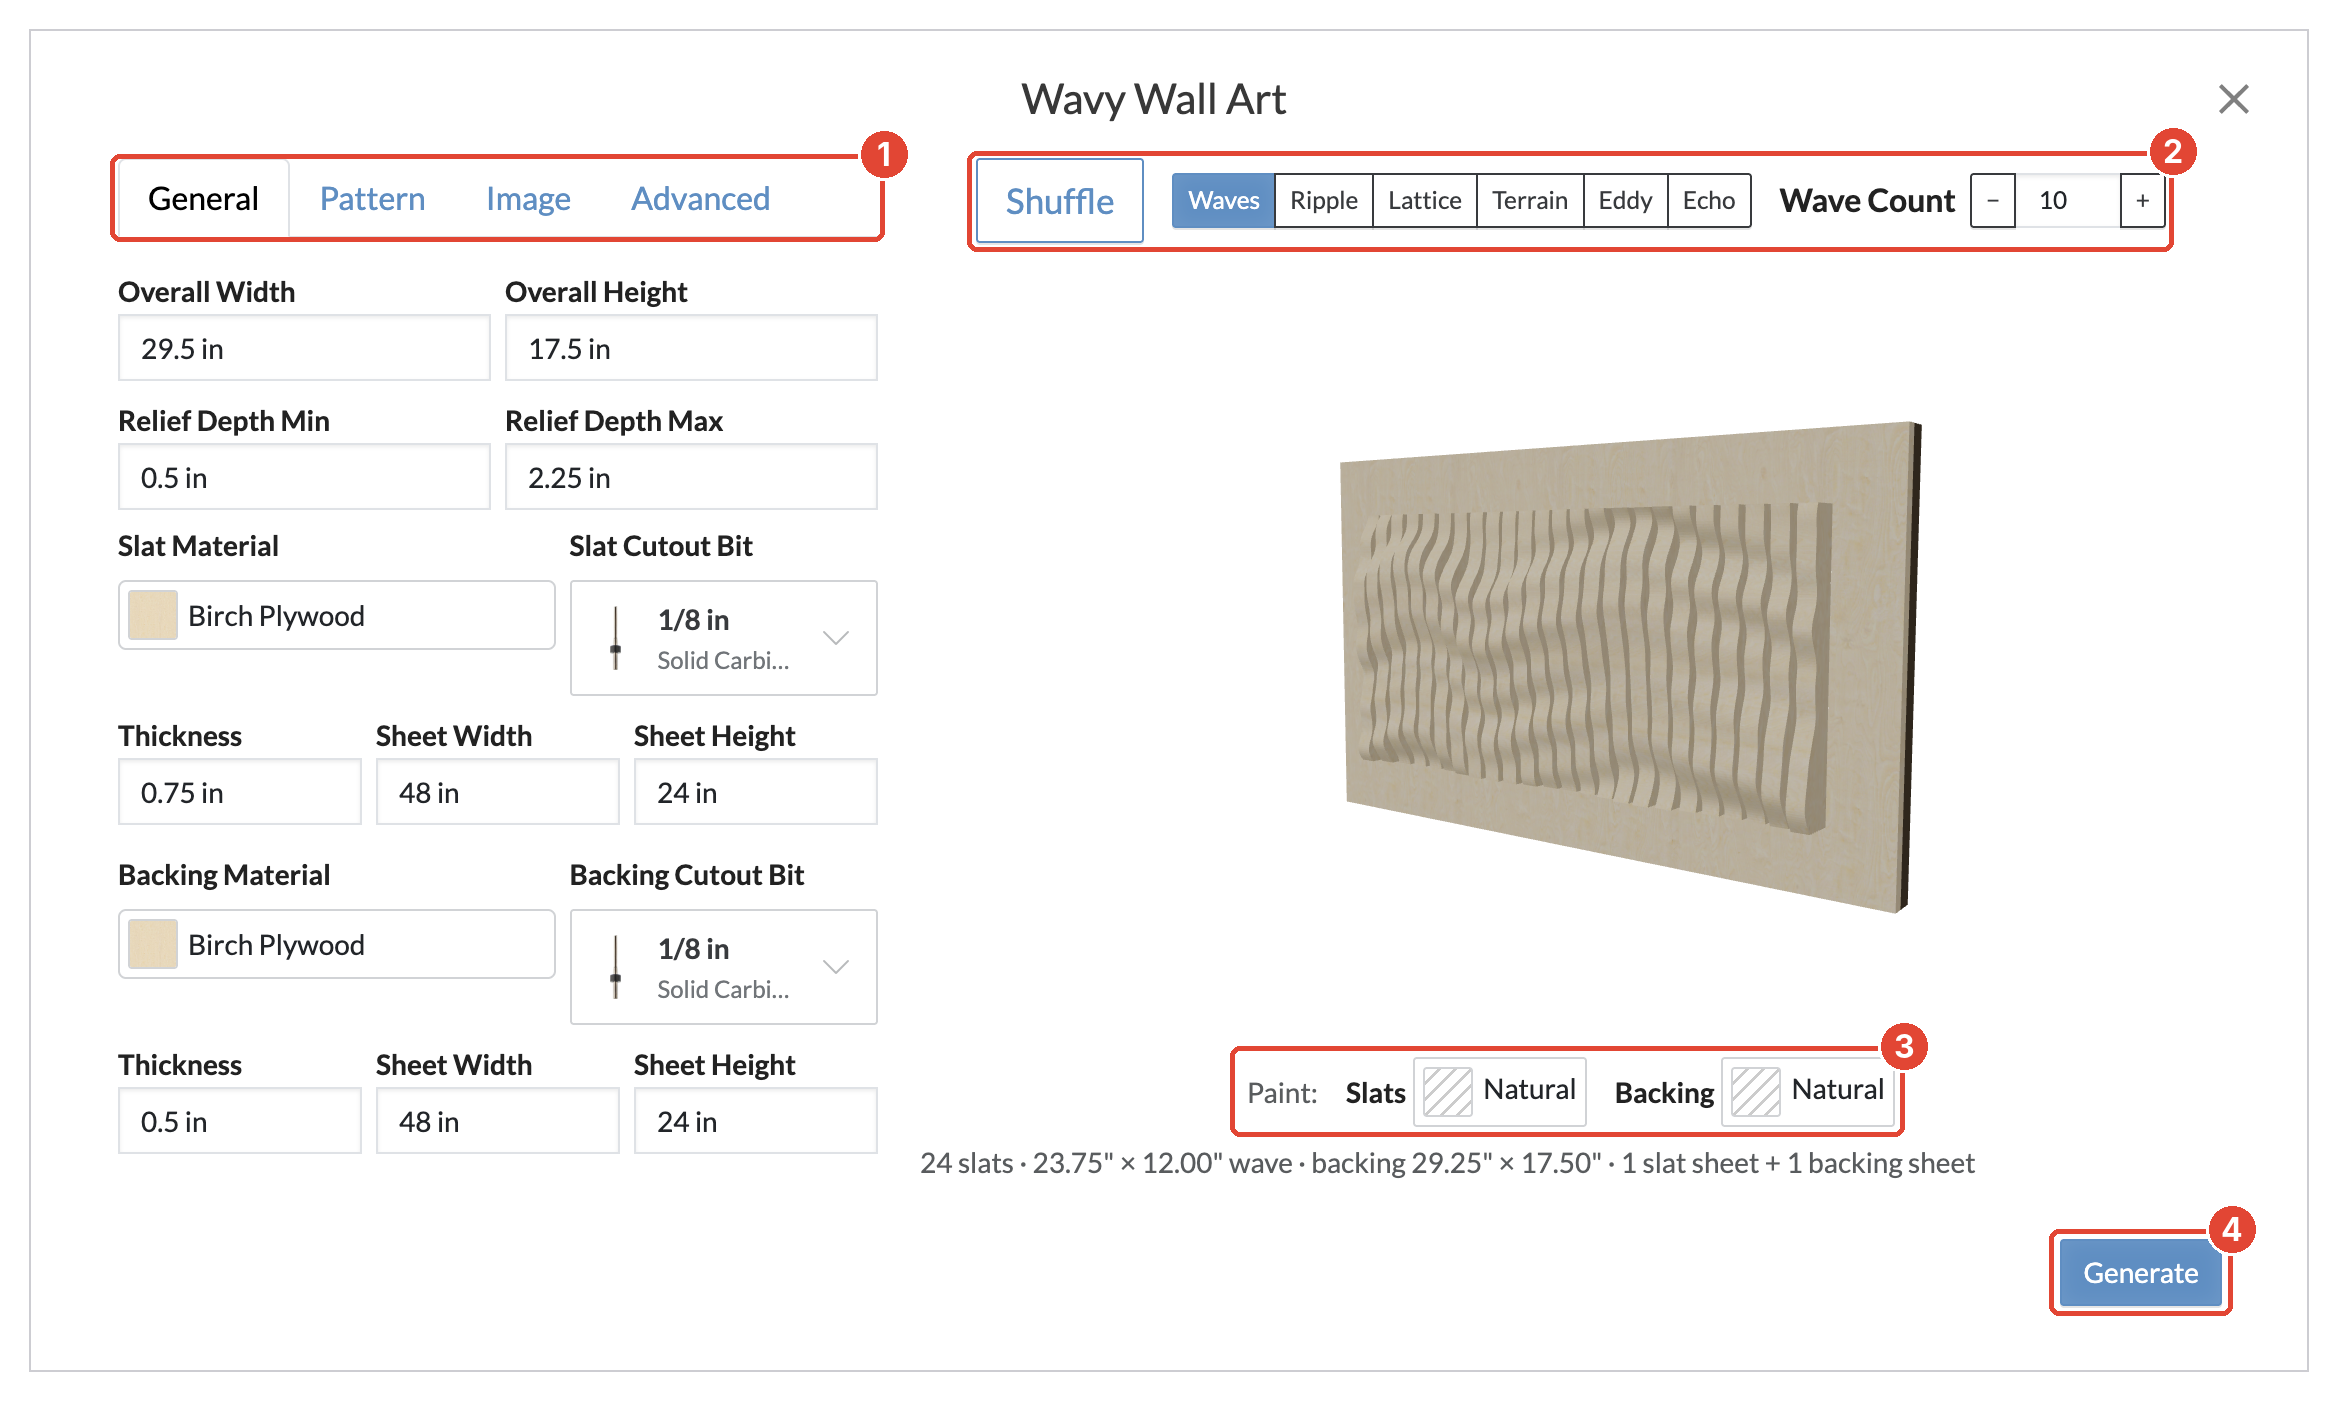Screen dimensions: 2338x1401
Task: Click the Slat Material Birch Plywood swatch
Action: coord(153,615)
